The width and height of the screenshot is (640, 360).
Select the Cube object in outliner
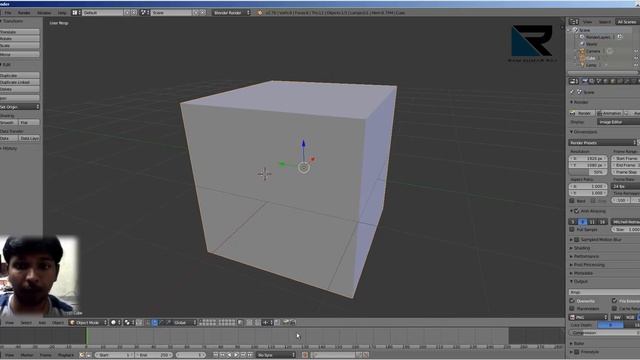591,58
